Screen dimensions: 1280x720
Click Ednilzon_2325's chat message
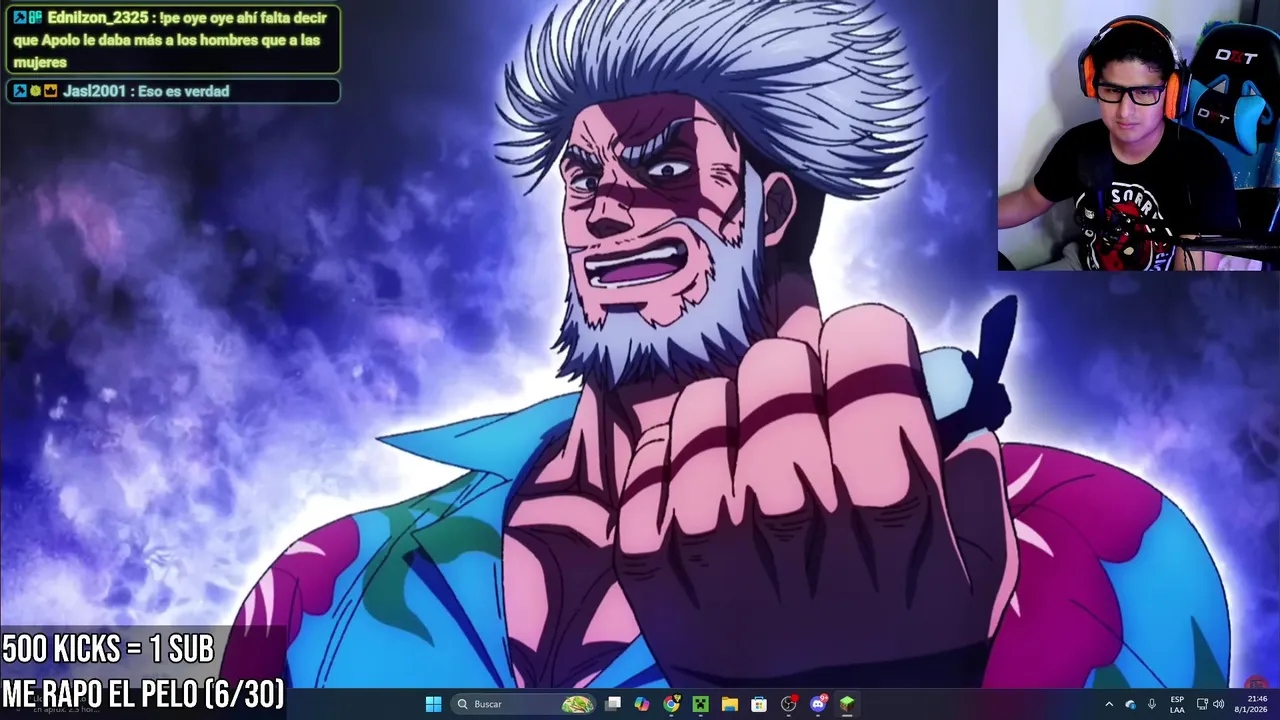[173, 40]
